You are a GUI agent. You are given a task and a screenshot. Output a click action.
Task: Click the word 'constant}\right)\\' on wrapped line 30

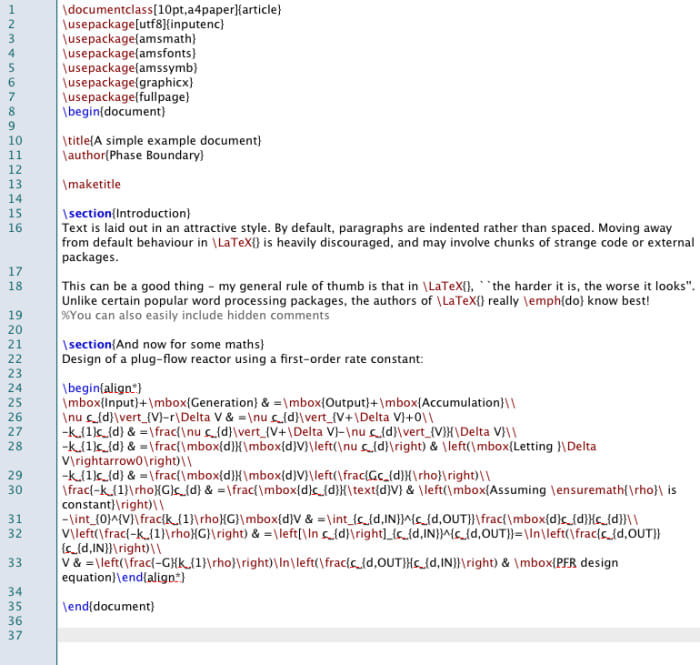tap(113, 505)
